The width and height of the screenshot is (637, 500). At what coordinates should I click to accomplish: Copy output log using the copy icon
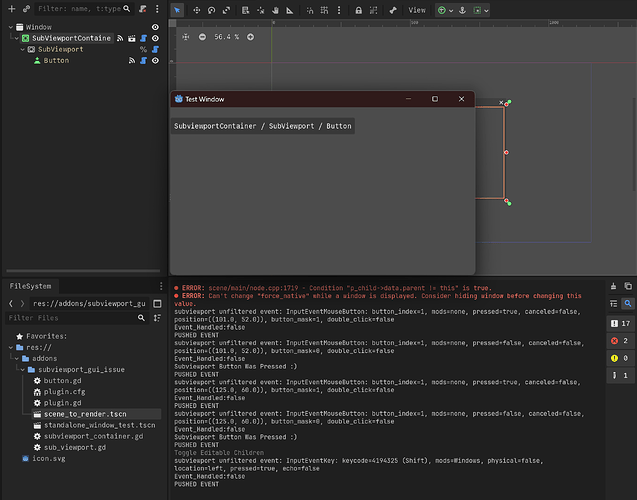(x=627, y=284)
